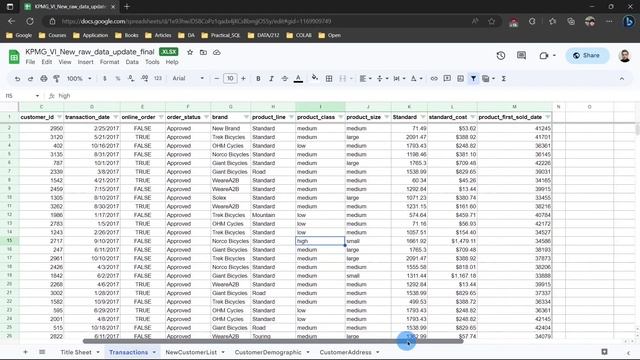Open the File menu
The image size is (640, 360).
(30, 62)
